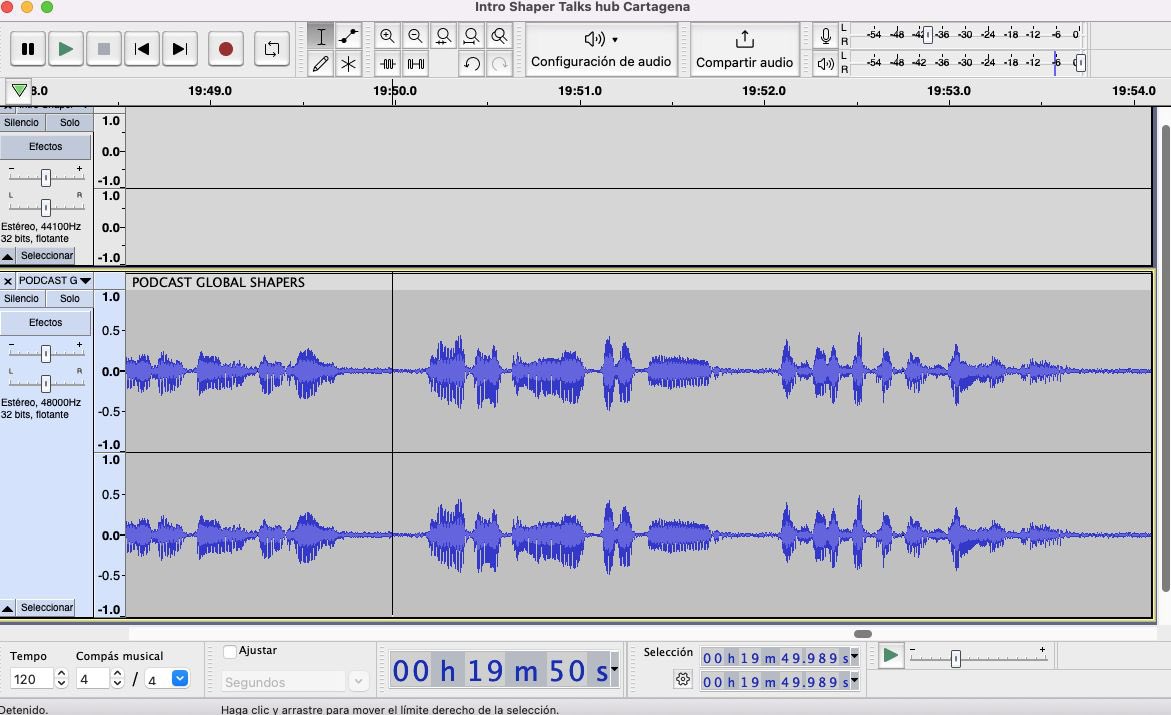Click the recording meter microphone icon
The height and width of the screenshot is (715, 1171).
click(825, 36)
